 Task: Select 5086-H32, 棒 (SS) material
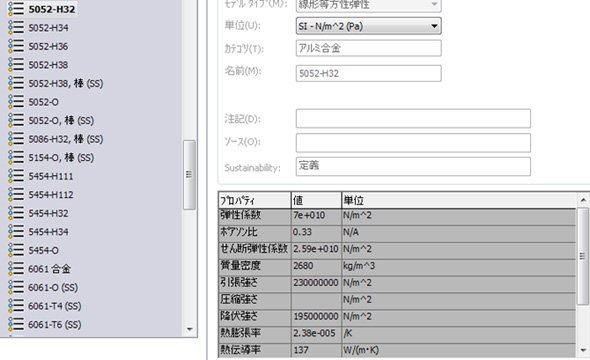coord(66,139)
